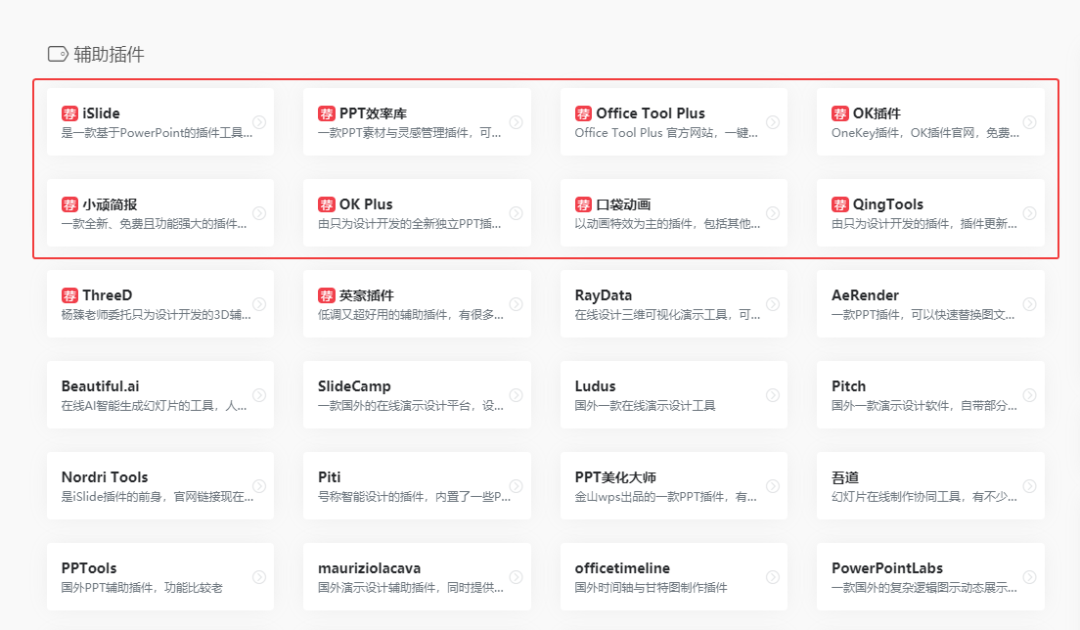Open the Office Tool Plus title link
Viewport: 1080px width, 630px height.
[650, 114]
